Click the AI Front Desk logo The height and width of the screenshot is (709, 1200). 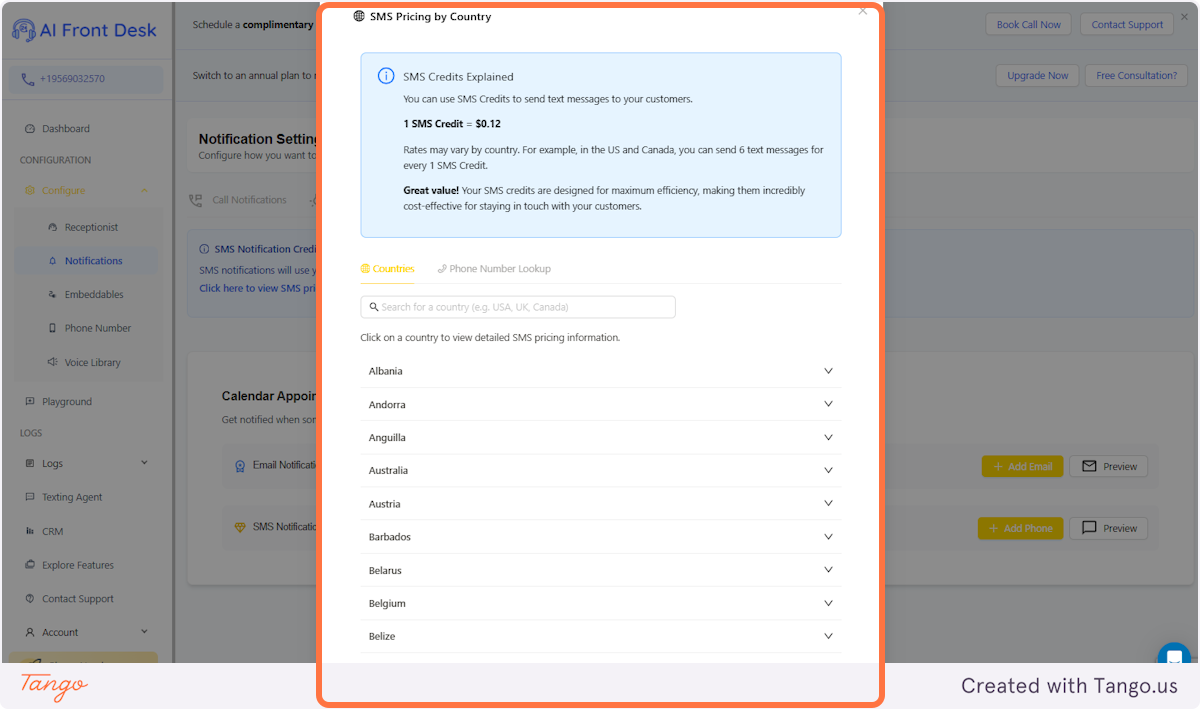(x=85, y=31)
